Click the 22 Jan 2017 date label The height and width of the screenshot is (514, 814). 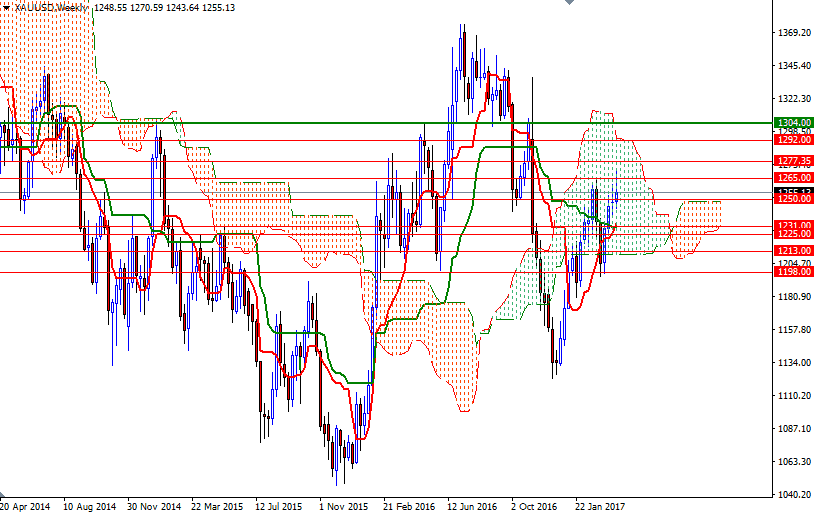point(601,507)
